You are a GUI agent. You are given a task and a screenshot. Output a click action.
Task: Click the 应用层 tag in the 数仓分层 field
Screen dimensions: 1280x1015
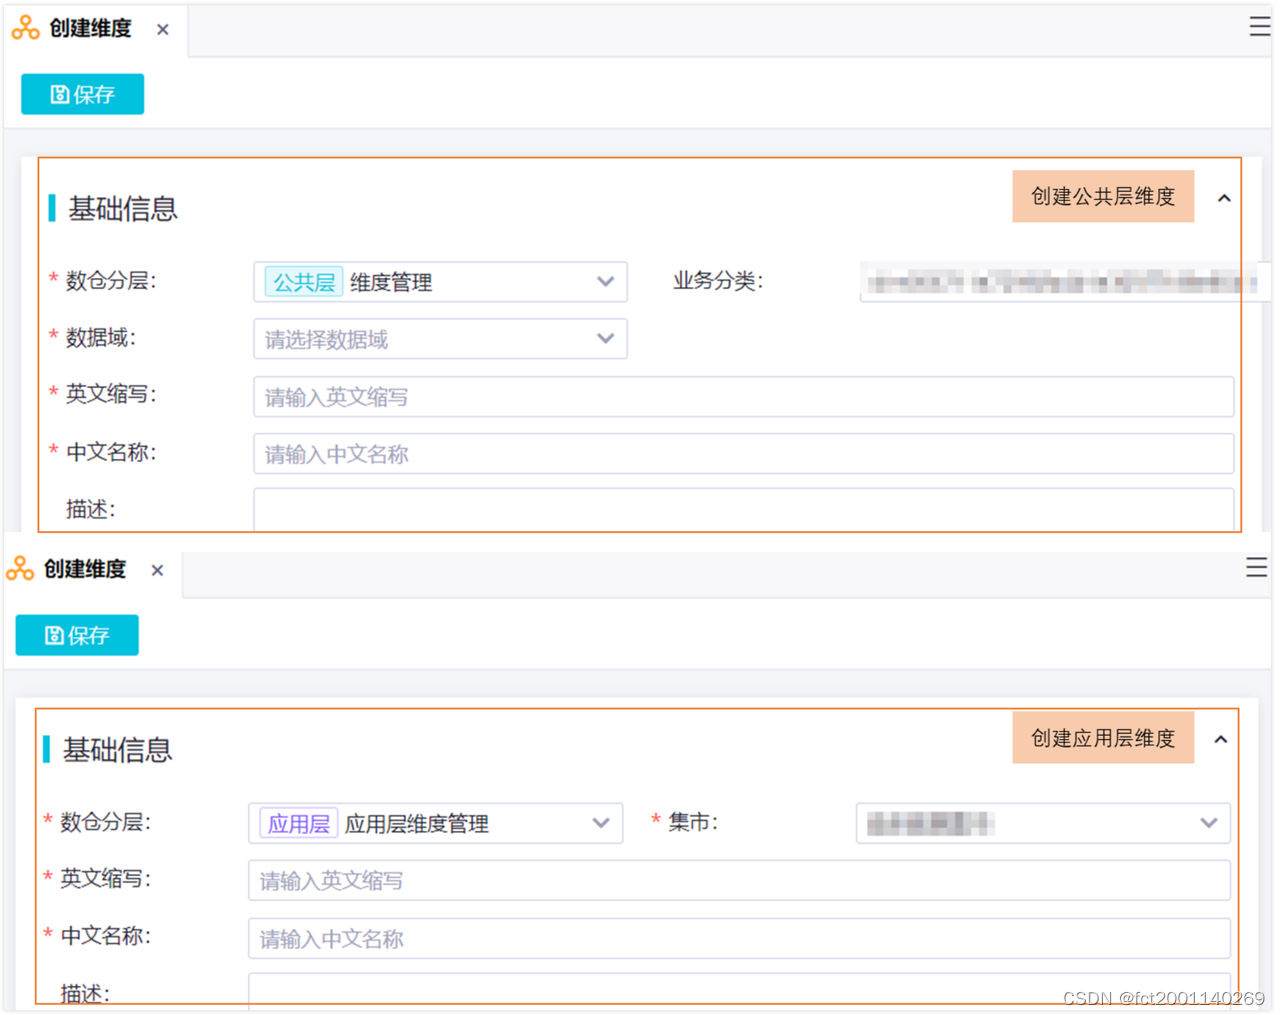tap(298, 824)
